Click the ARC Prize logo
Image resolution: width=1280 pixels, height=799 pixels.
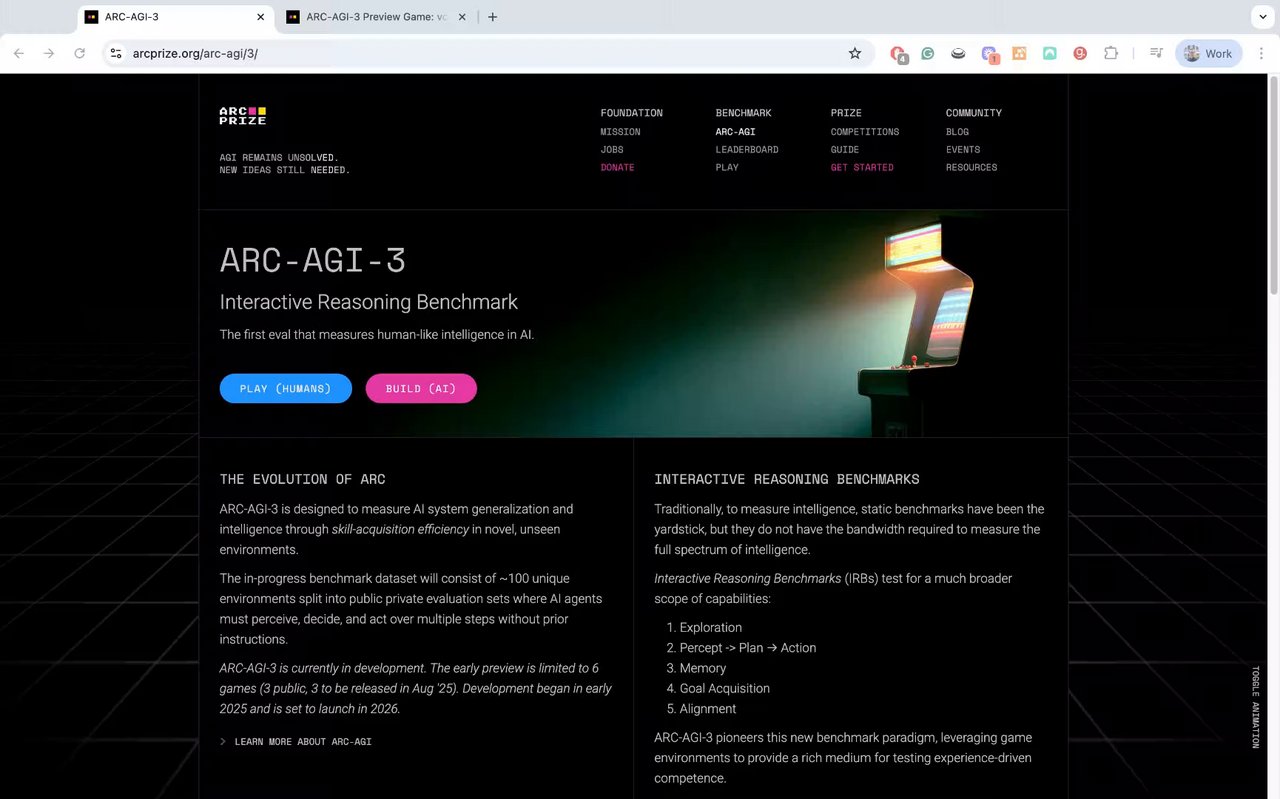coord(243,115)
